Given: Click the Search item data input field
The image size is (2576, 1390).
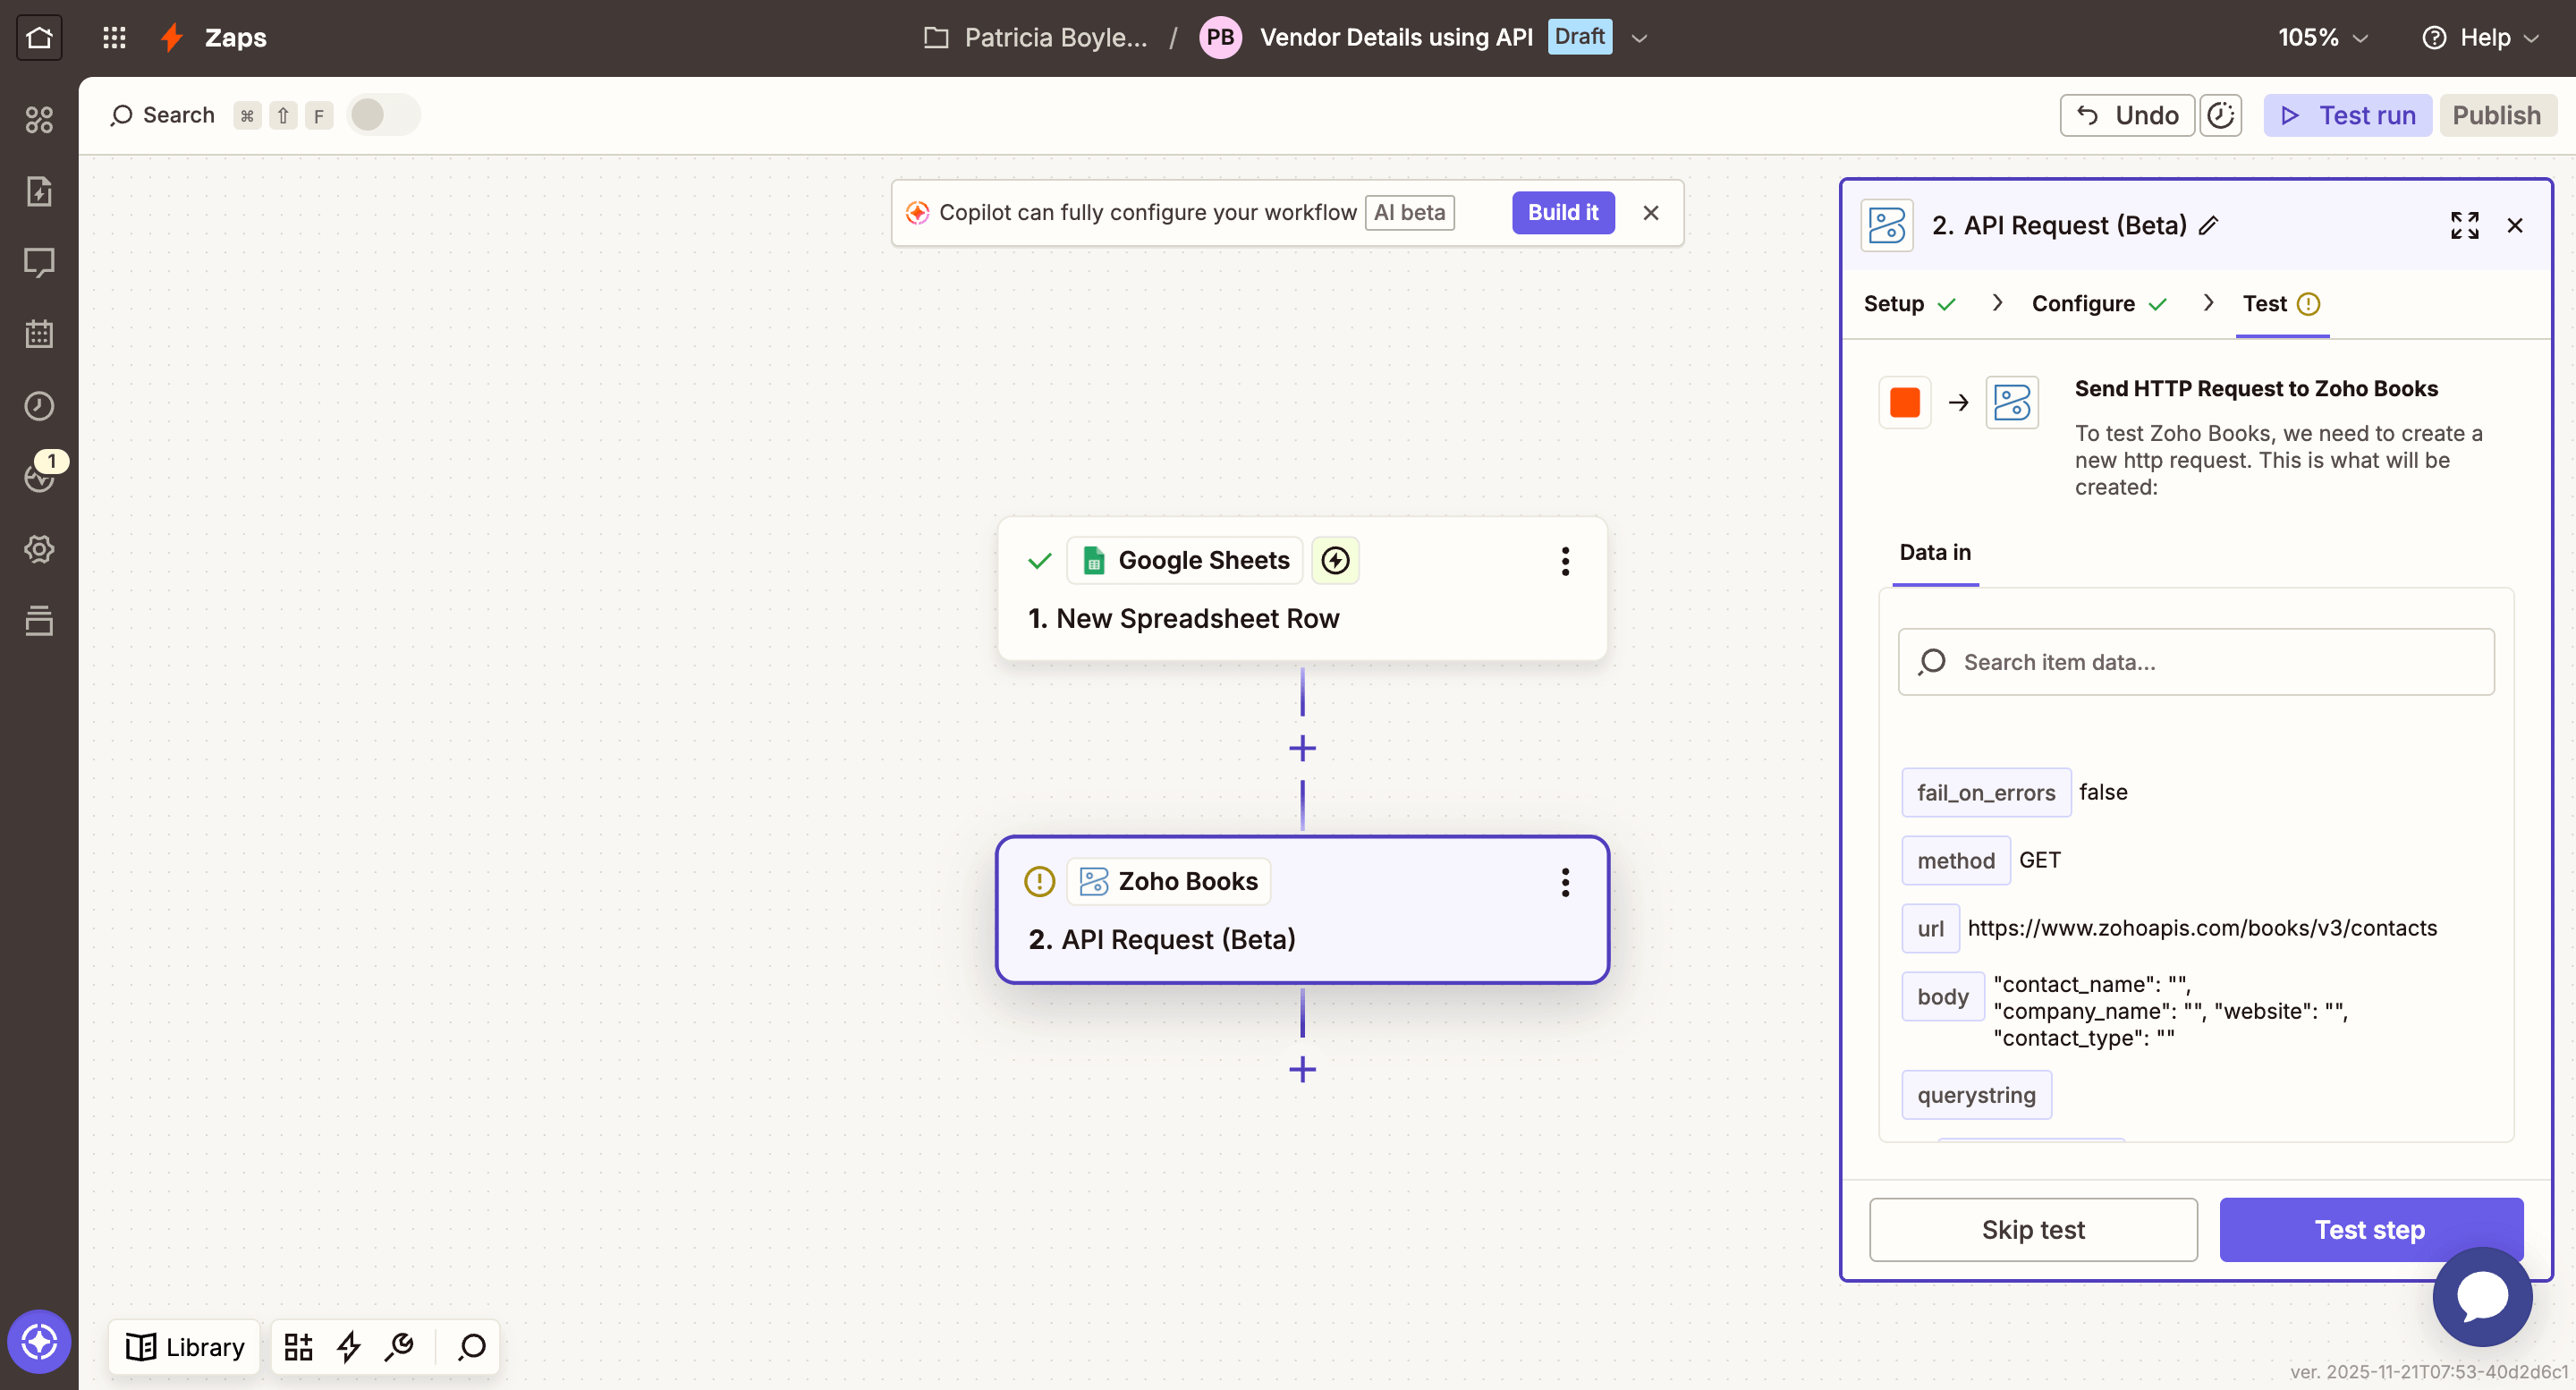Looking at the screenshot, I should click(x=2195, y=662).
